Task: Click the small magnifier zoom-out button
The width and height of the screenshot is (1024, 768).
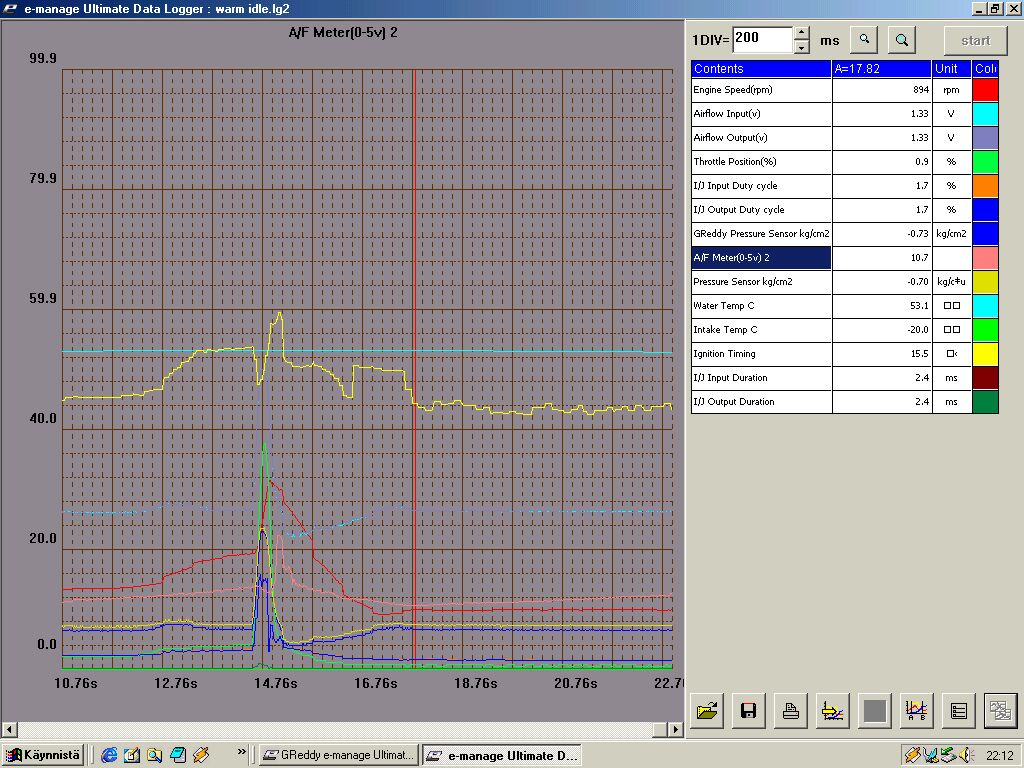Action: 864,40
